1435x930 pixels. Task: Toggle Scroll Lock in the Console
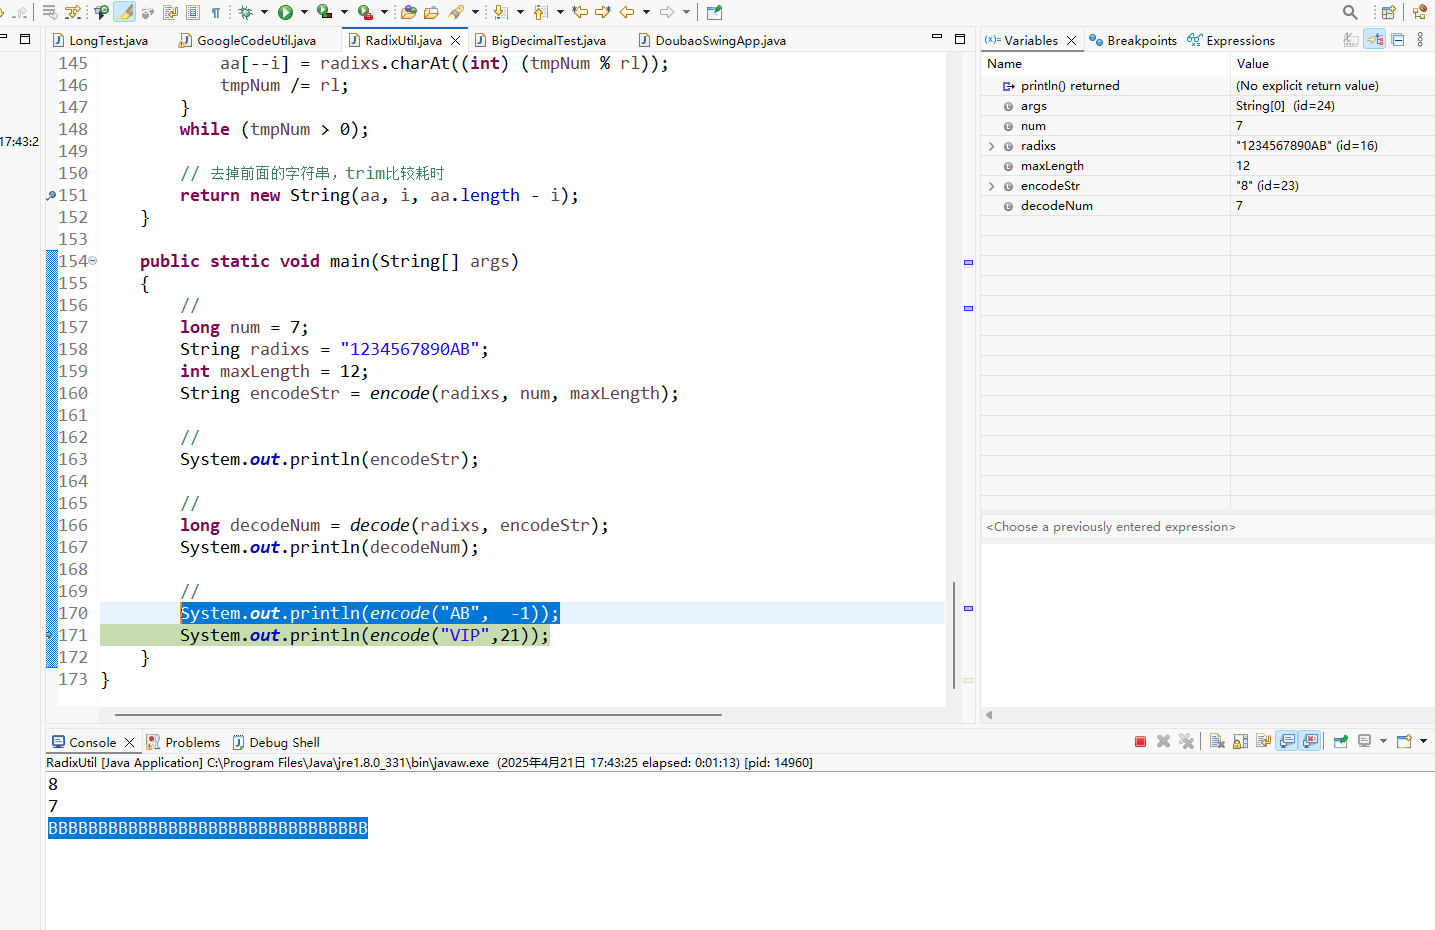tap(1240, 741)
